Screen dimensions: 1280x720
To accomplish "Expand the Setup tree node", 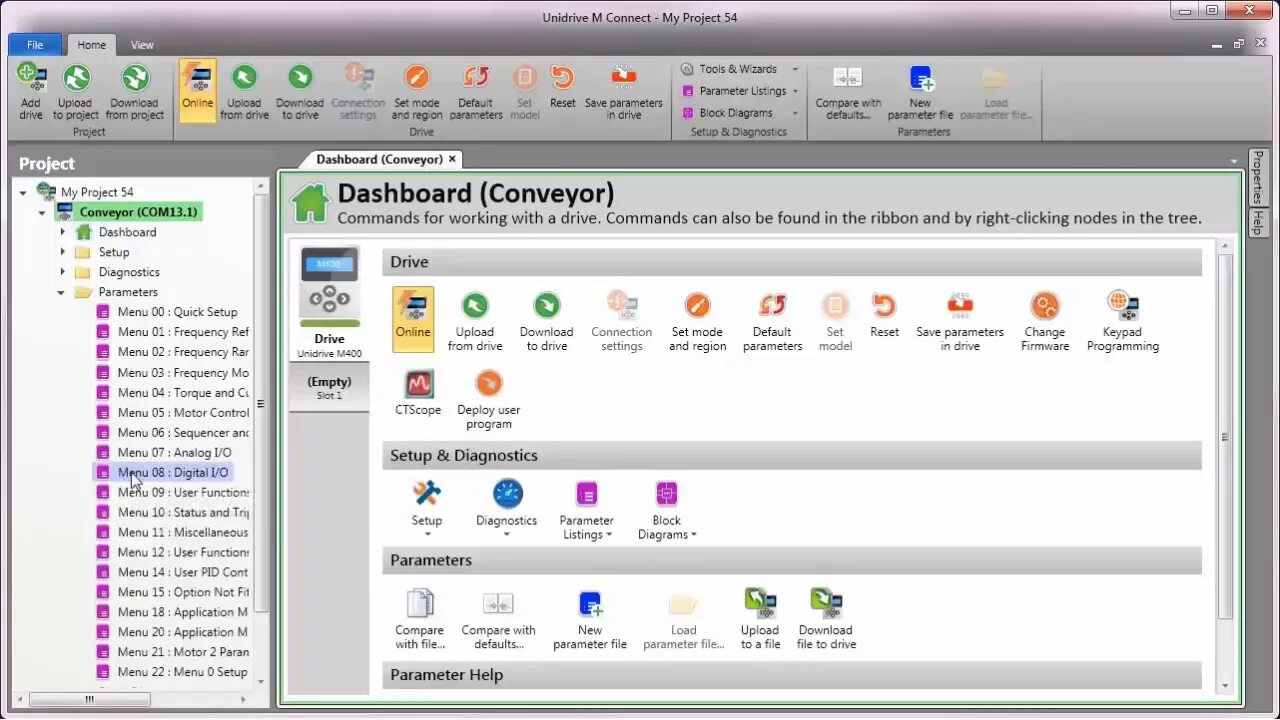I will 62,252.
